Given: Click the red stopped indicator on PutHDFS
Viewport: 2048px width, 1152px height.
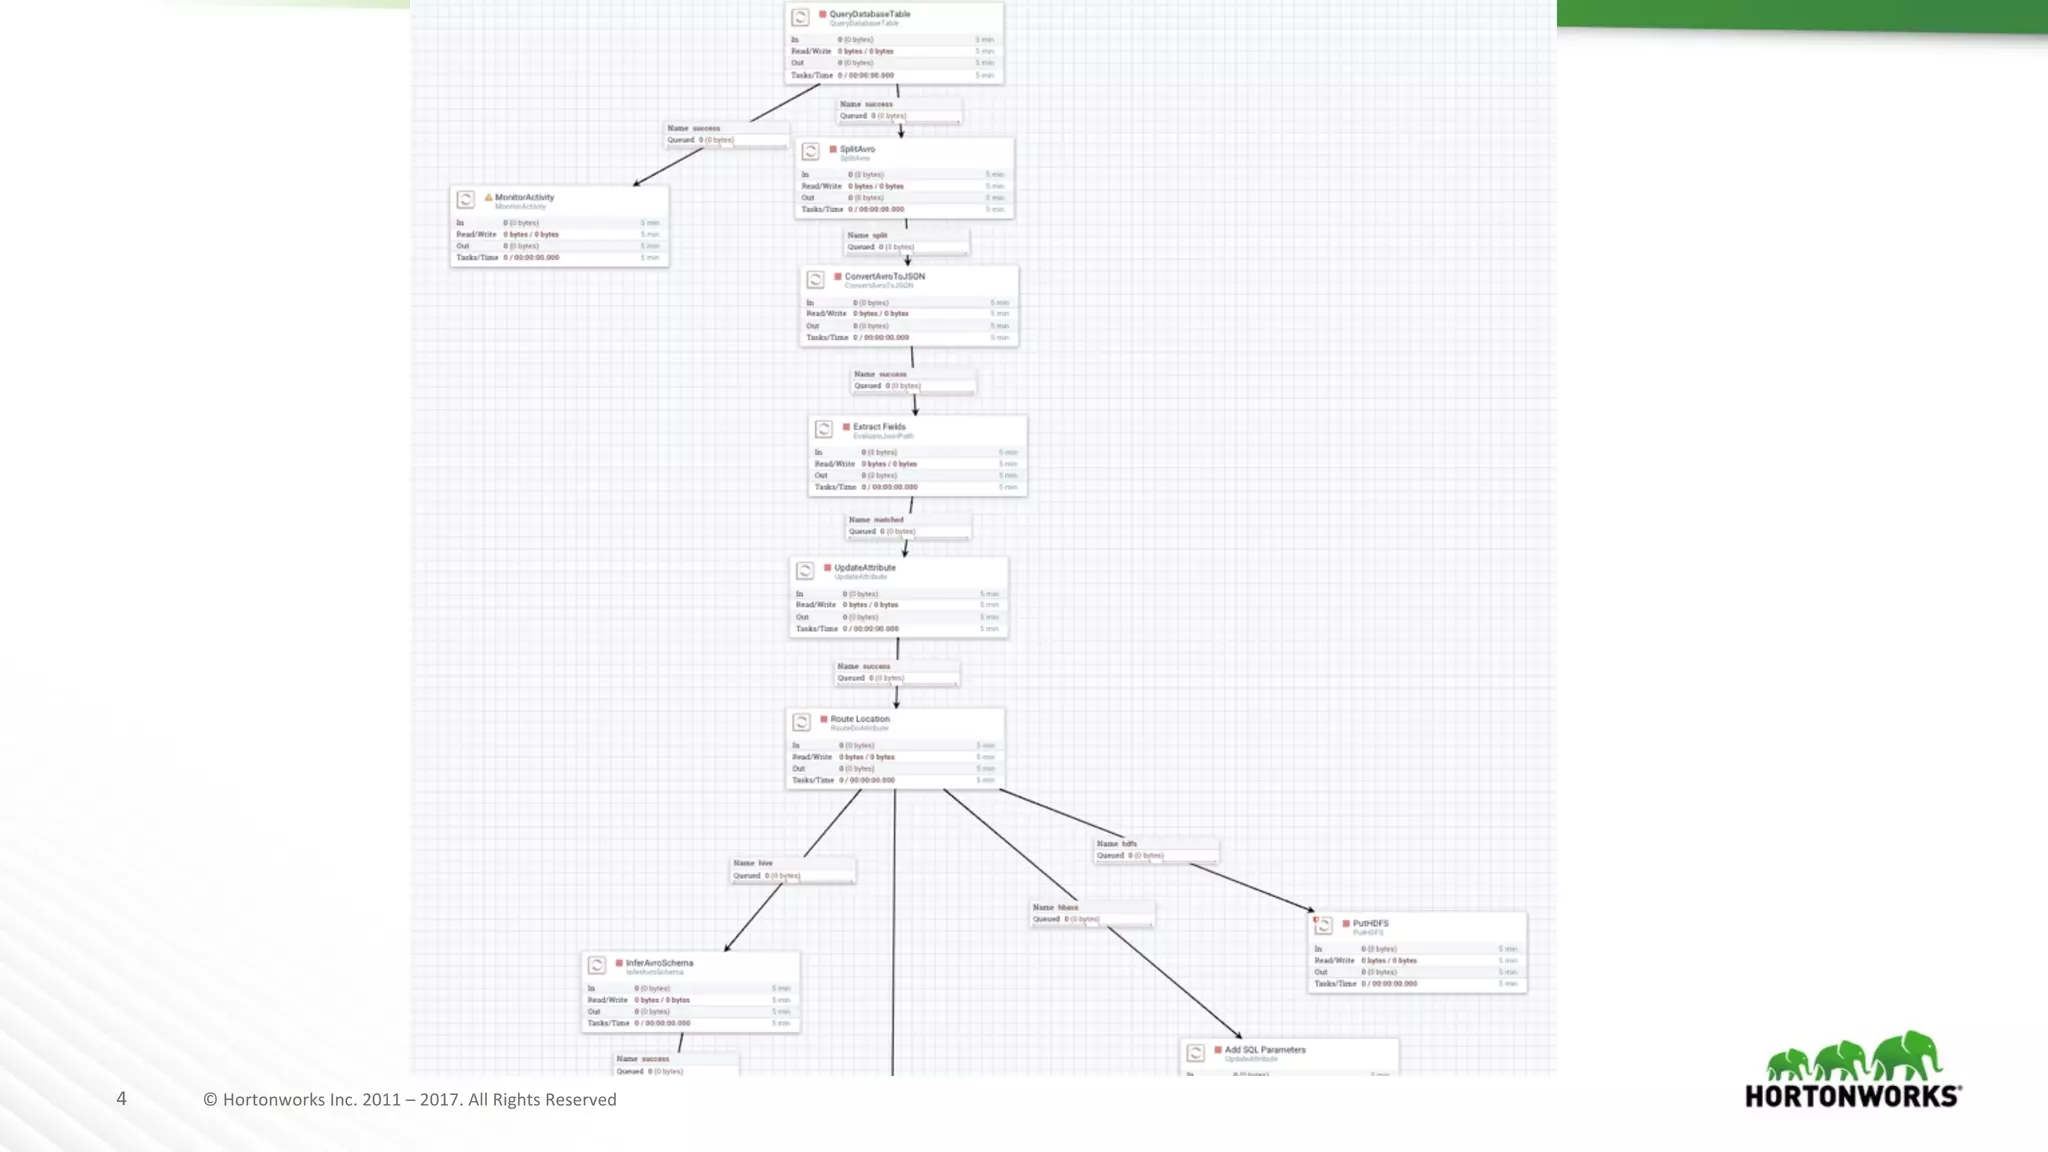Looking at the screenshot, I should coord(1346,924).
